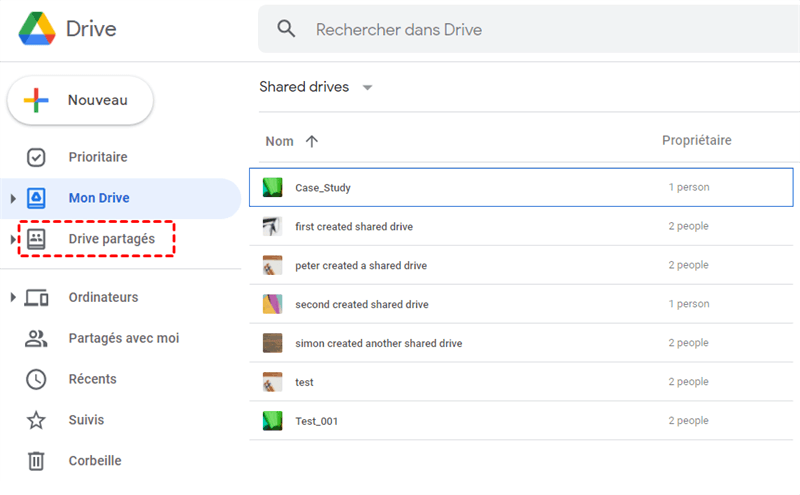Click the Propriétaire column header

pyautogui.click(x=696, y=140)
